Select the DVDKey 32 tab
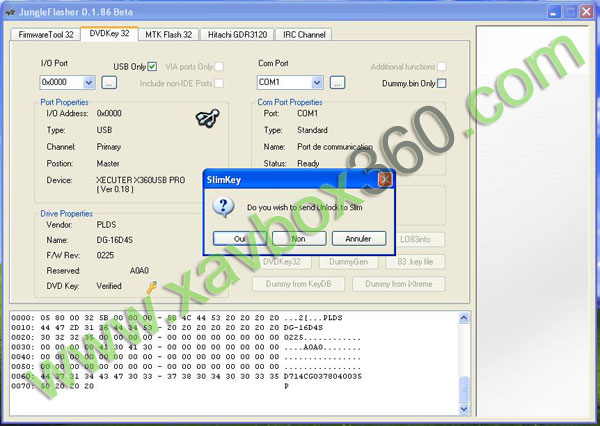600x426 pixels. pyautogui.click(x=109, y=33)
